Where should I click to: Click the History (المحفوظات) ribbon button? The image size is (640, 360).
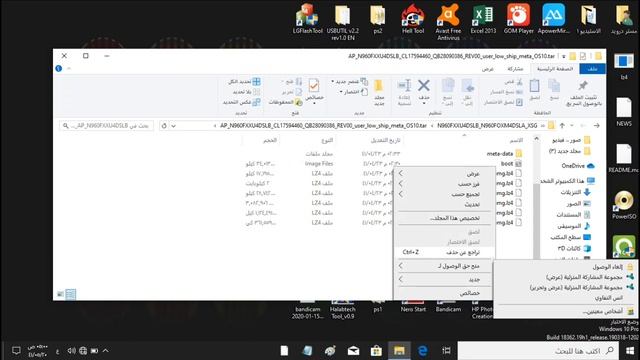(285, 102)
